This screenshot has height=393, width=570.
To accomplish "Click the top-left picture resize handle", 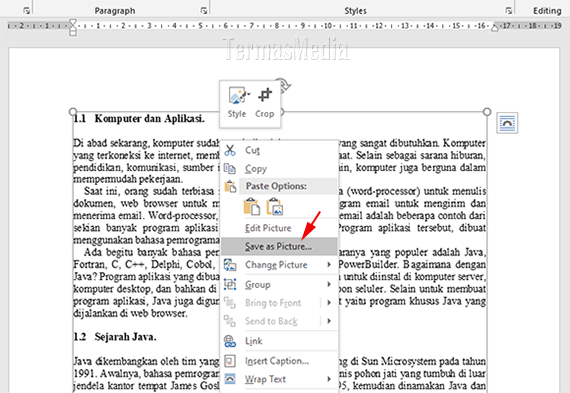I will (73, 111).
